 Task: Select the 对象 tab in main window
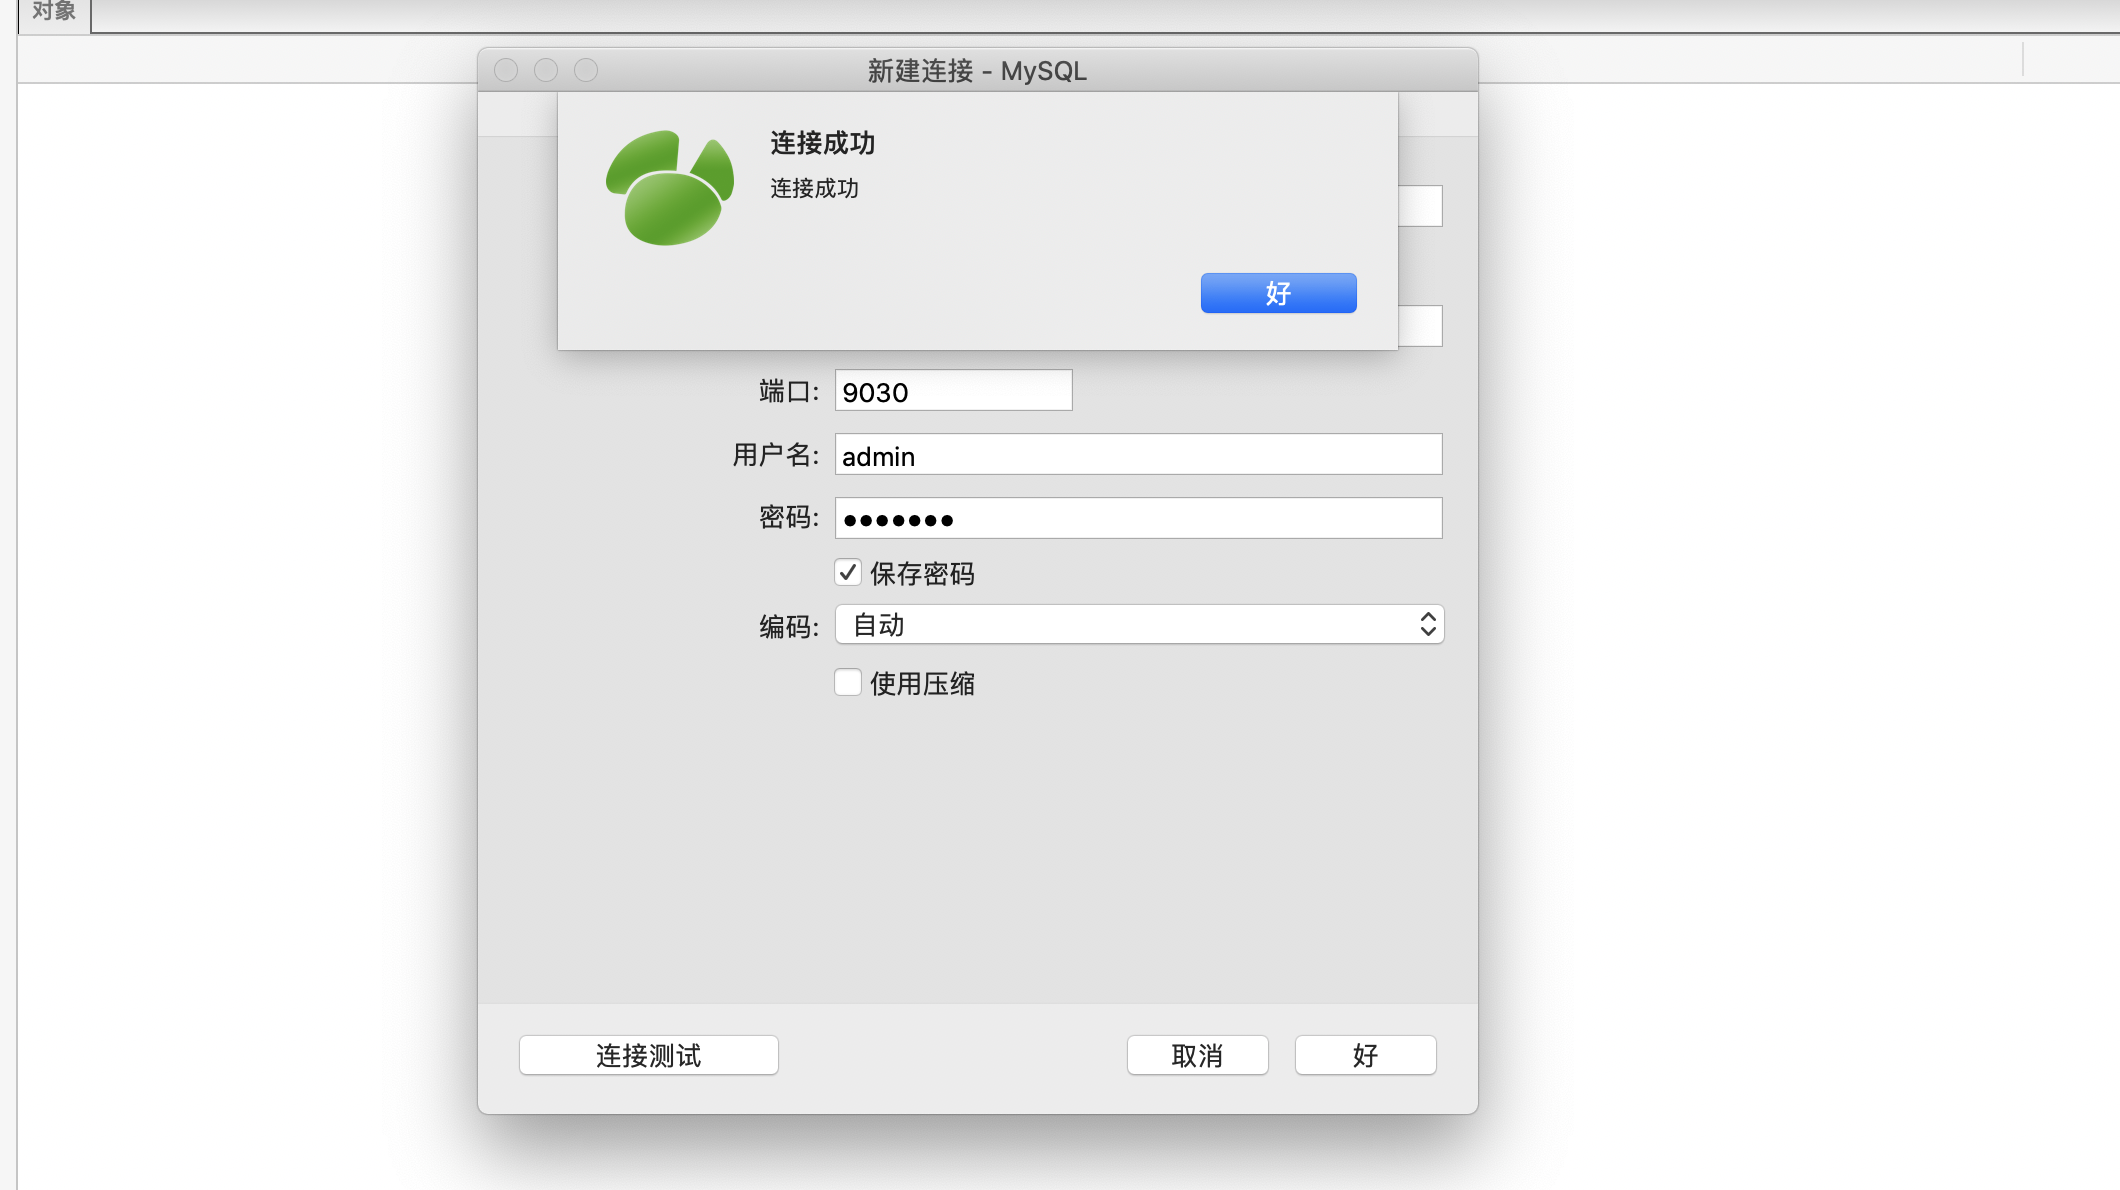pos(54,12)
